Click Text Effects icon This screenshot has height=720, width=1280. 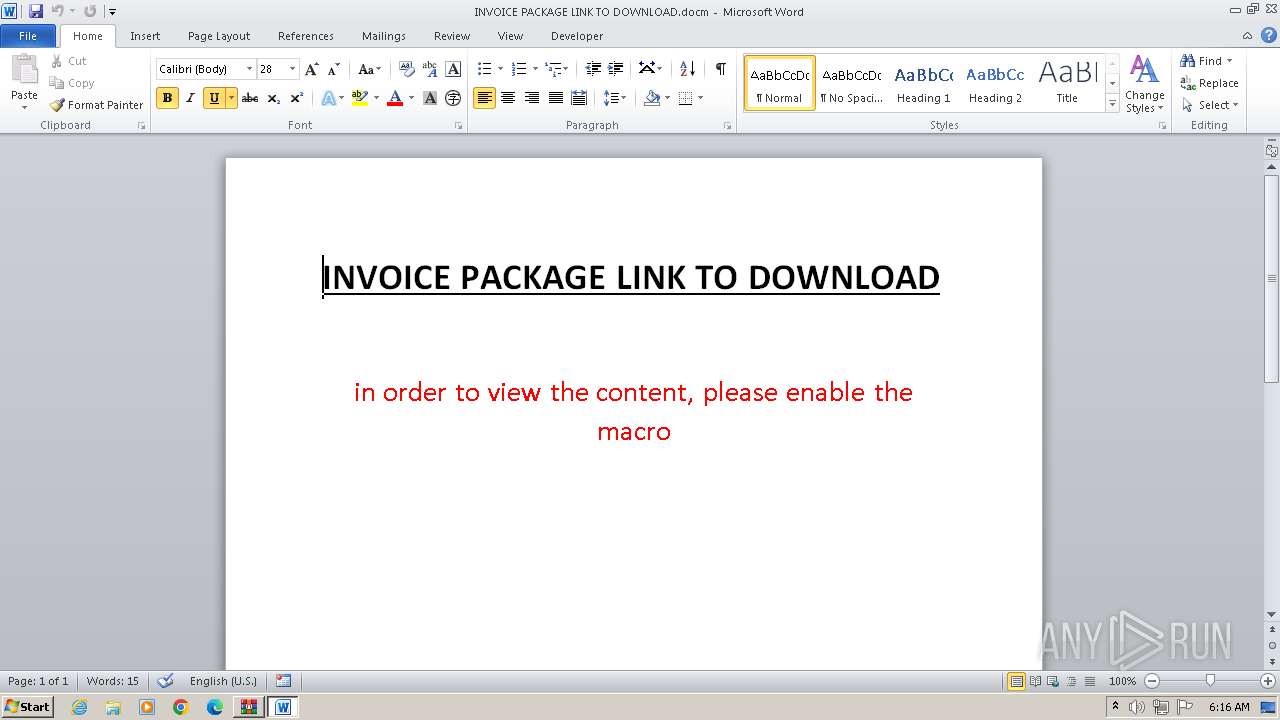coord(328,98)
